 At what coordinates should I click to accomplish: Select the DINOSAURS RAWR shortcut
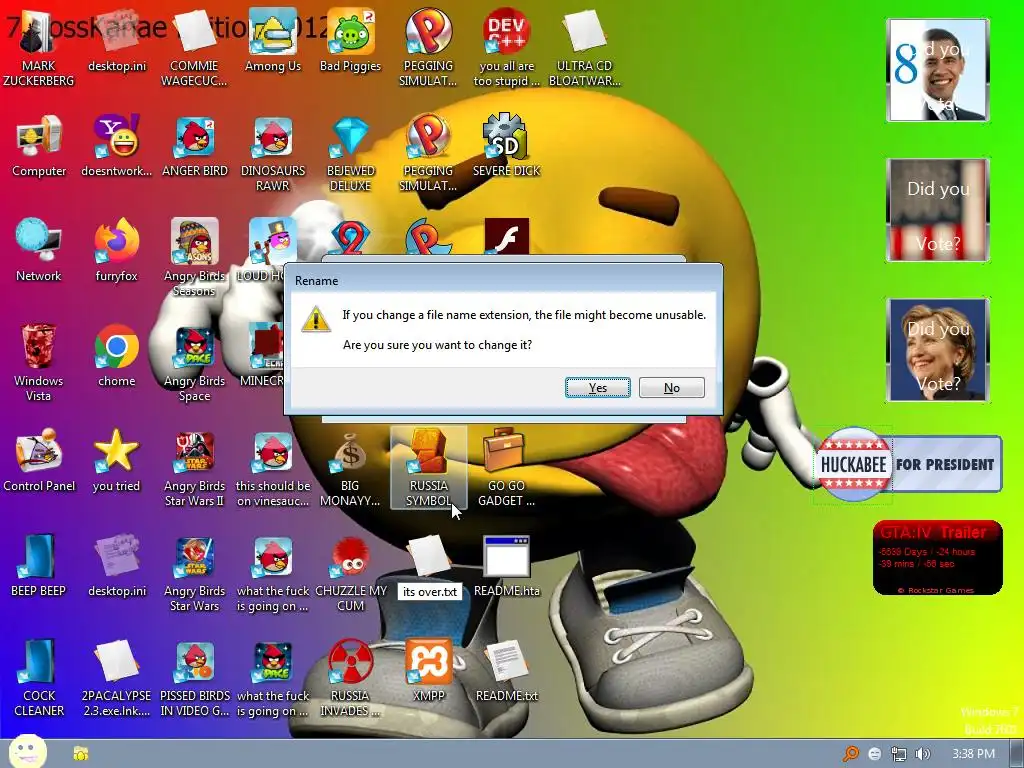272,152
